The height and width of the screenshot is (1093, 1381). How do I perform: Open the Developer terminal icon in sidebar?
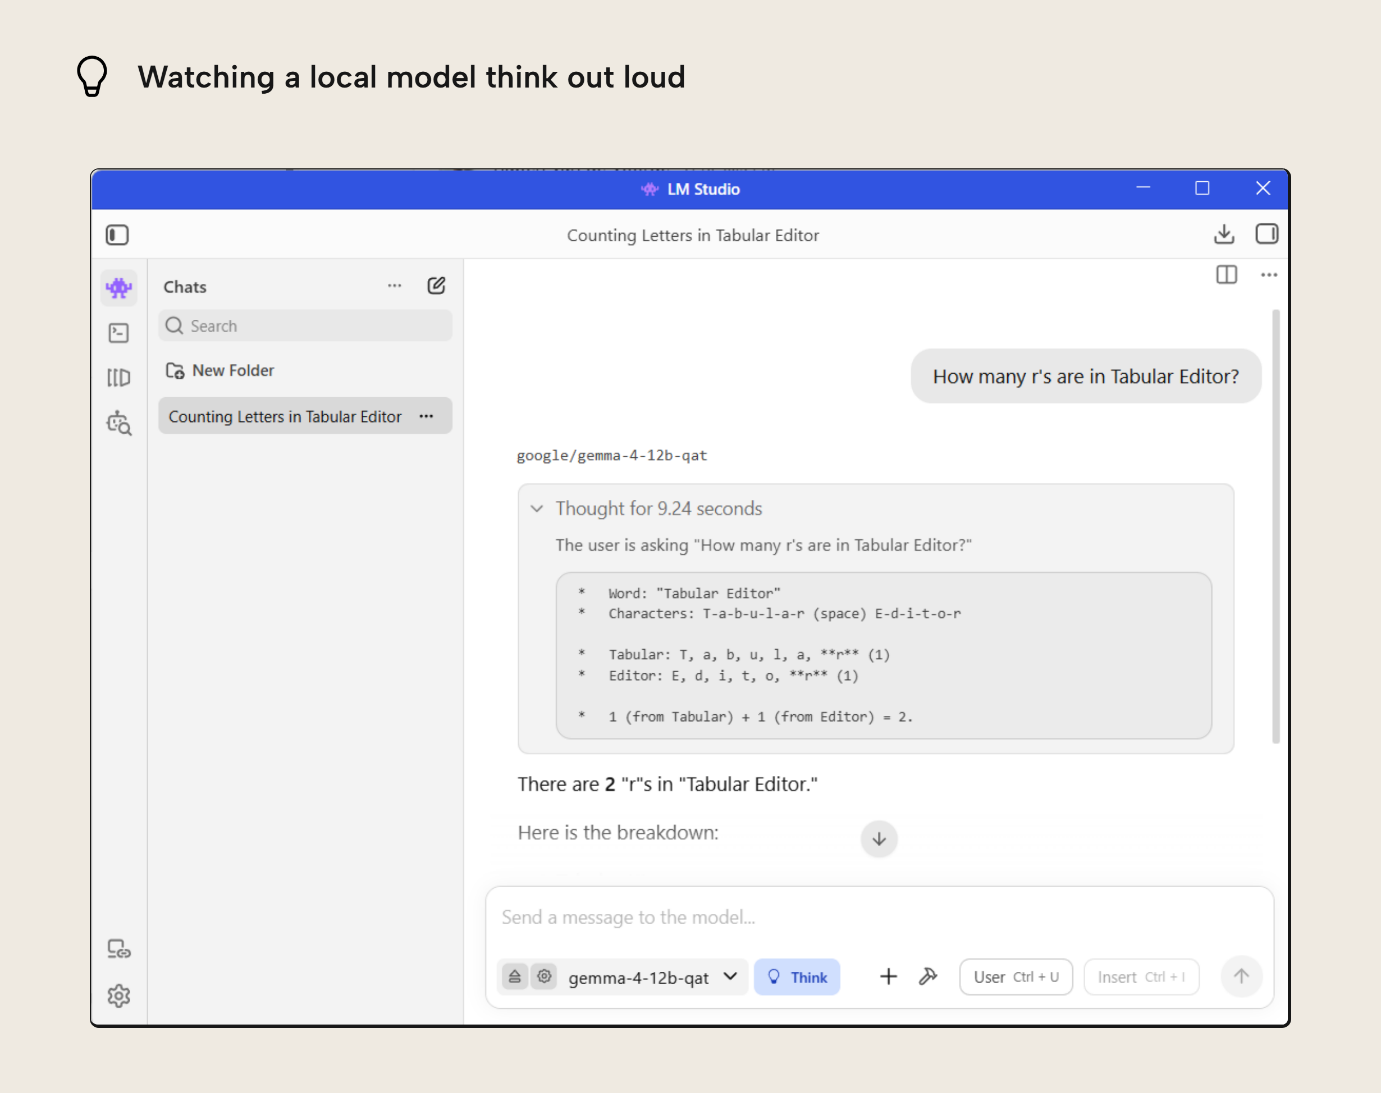coord(119,333)
